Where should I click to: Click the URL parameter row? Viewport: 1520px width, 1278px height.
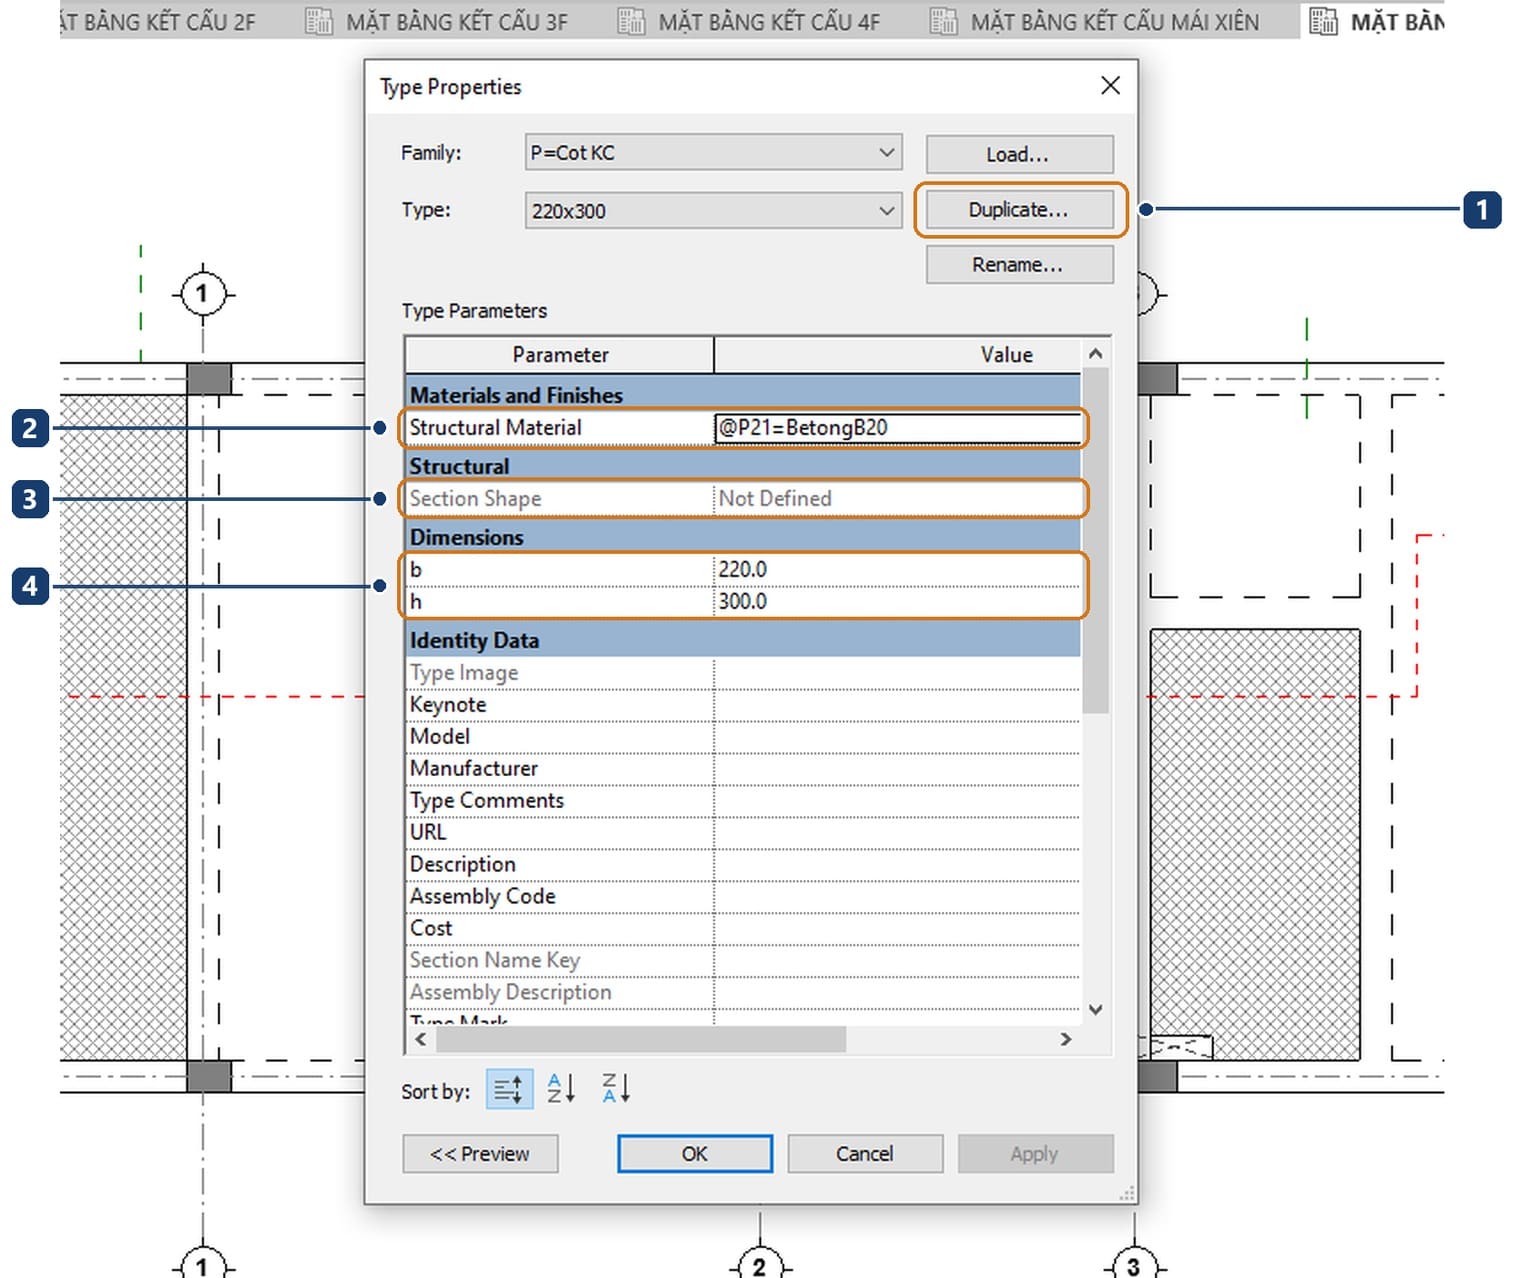coord(743,833)
